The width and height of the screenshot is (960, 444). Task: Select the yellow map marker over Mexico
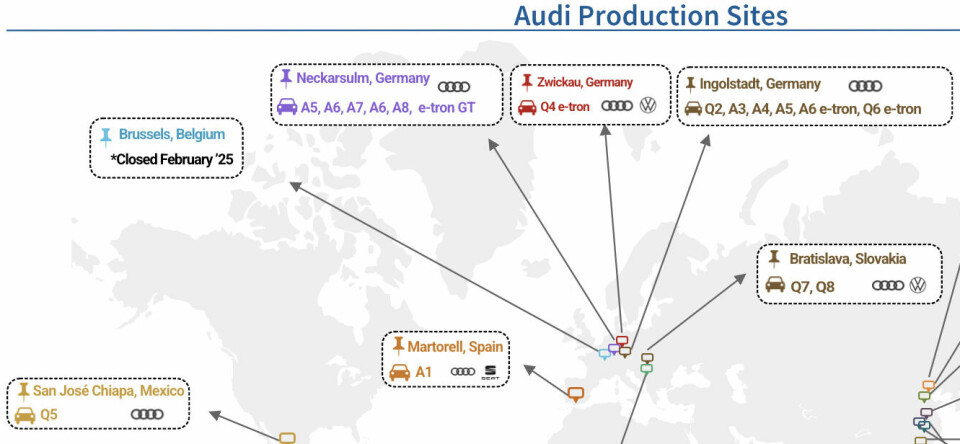point(287,437)
